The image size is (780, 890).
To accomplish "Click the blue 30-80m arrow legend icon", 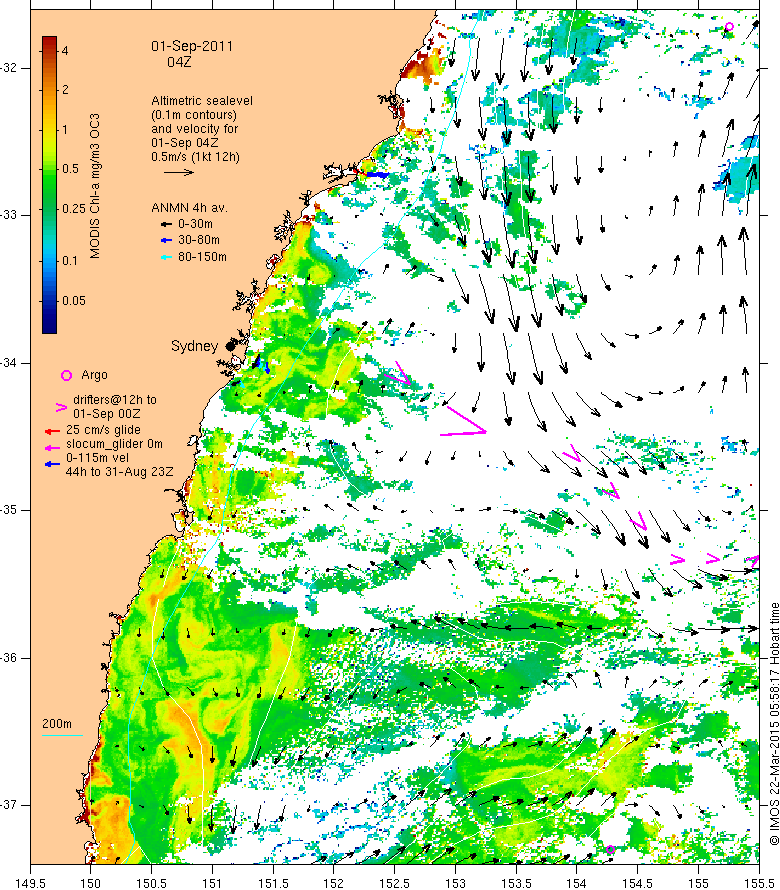I will (166, 241).
